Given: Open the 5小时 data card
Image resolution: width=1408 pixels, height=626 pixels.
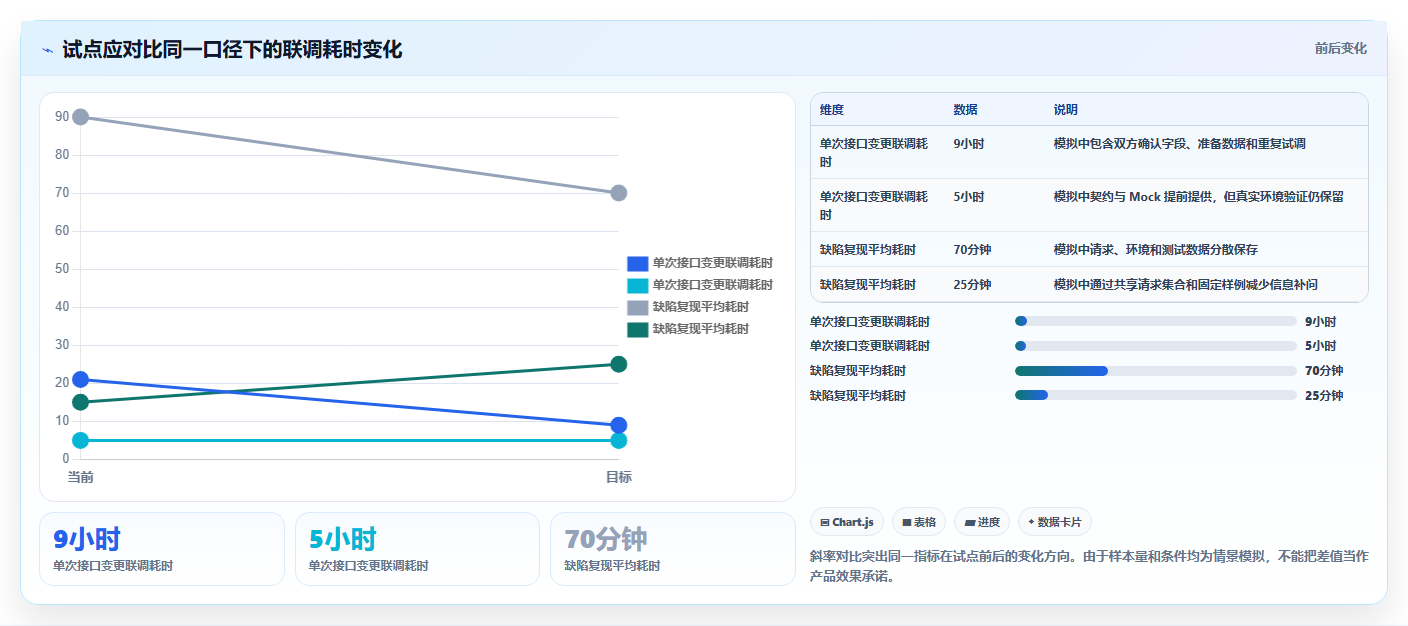Looking at the screenshot, I should click(417, 549).
